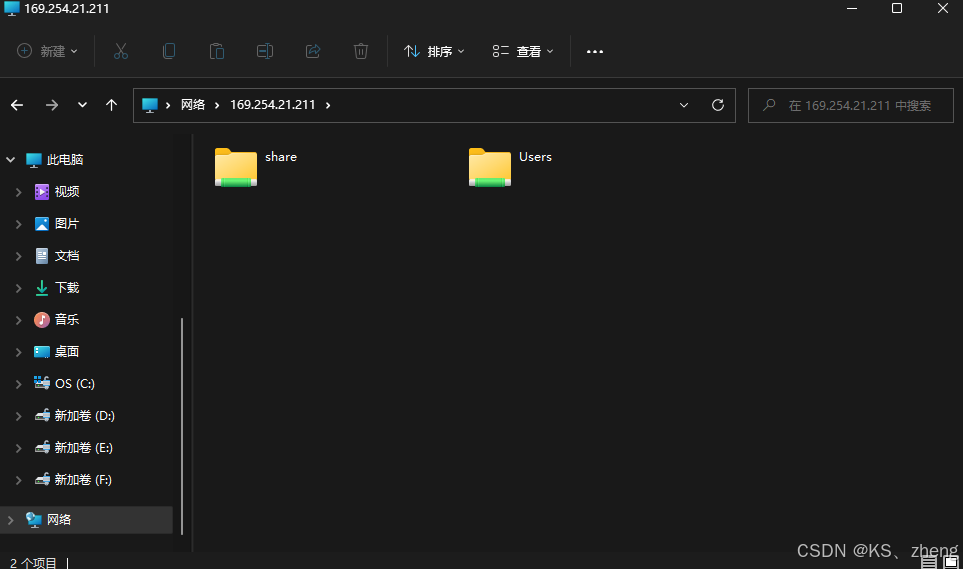Select 下载 in navigation pane
The height and width of the screenshot is (569, 963).
[66, 288]
